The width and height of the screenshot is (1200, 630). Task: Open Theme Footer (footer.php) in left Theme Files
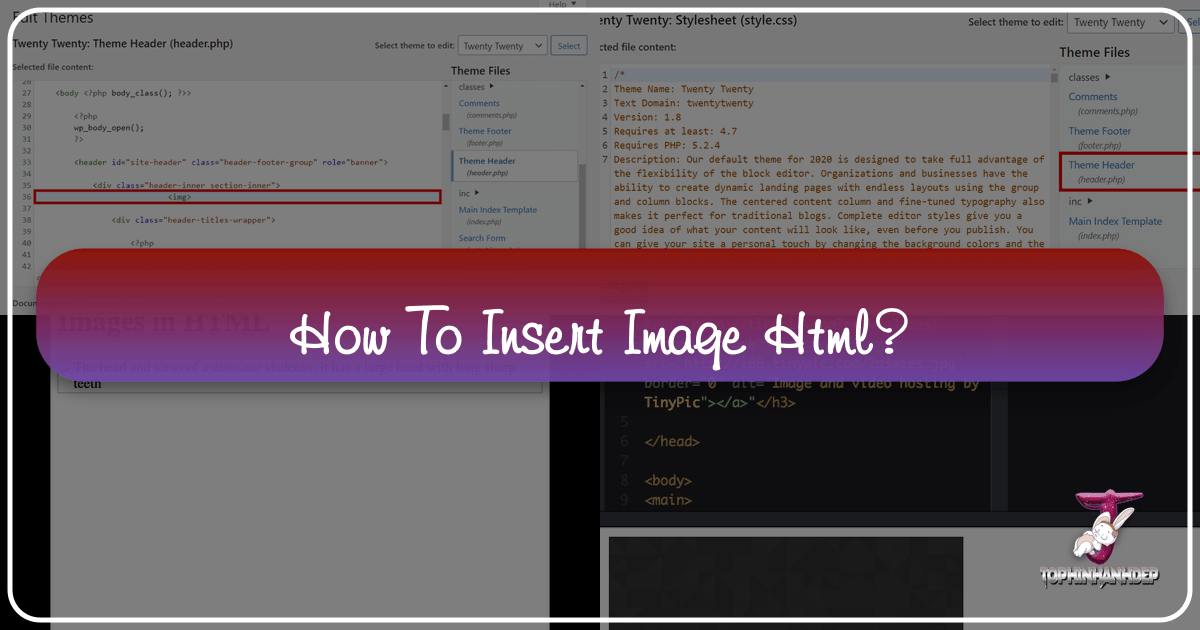484,130
